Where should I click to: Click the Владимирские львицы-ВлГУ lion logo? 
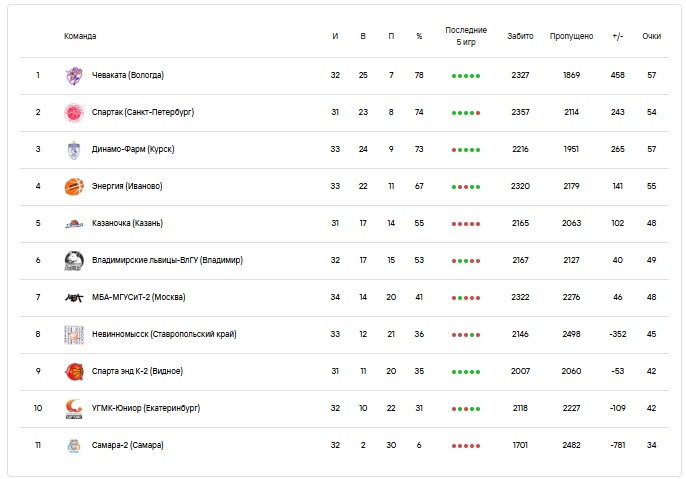point(74,261)
